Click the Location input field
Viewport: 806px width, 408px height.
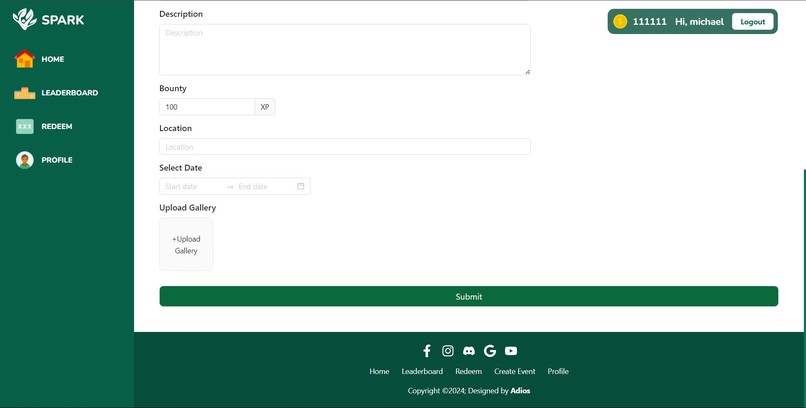345,146
